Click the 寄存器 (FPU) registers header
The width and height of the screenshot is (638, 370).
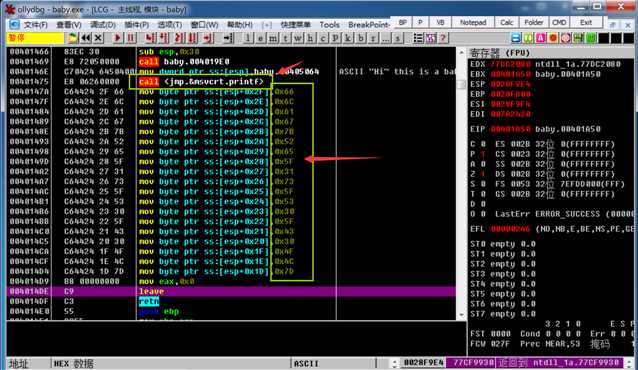click(551, 53)
